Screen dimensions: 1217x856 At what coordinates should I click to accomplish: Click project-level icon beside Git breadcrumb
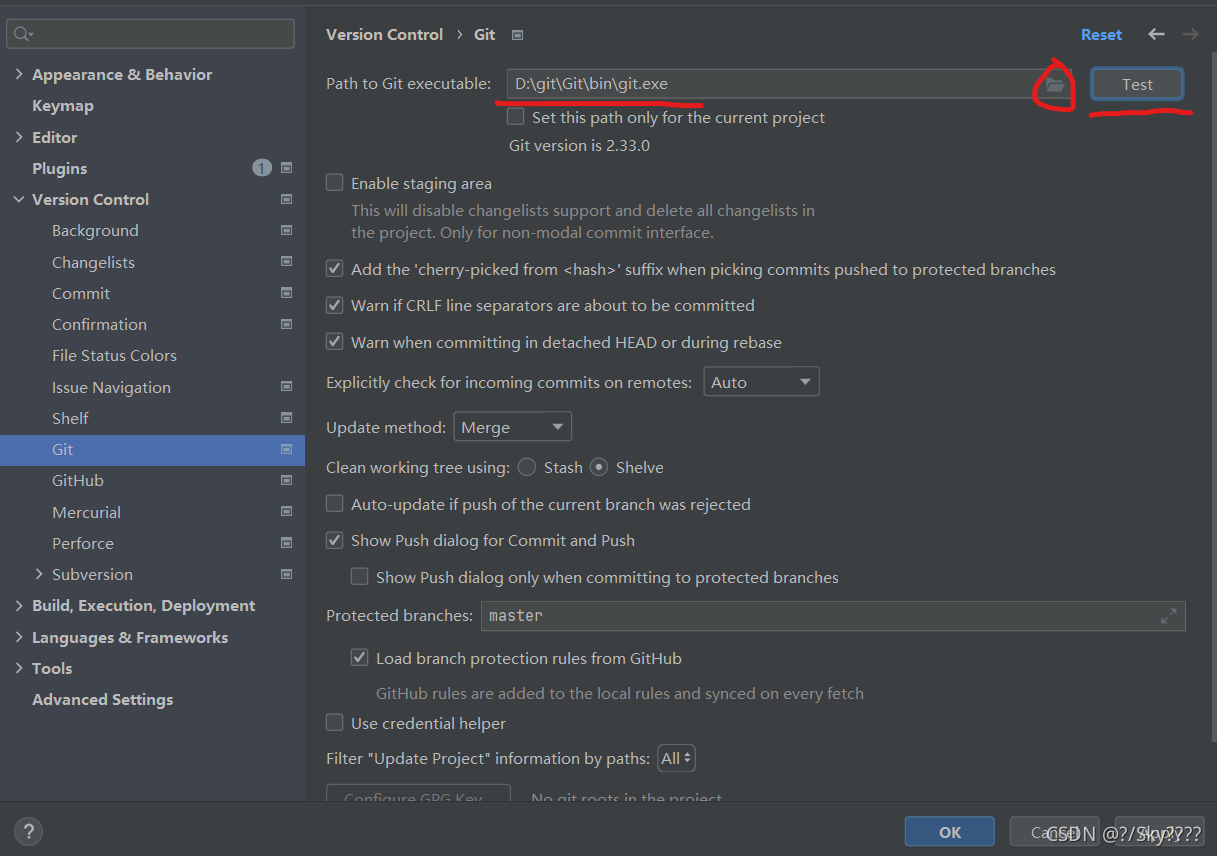[517, 35]
